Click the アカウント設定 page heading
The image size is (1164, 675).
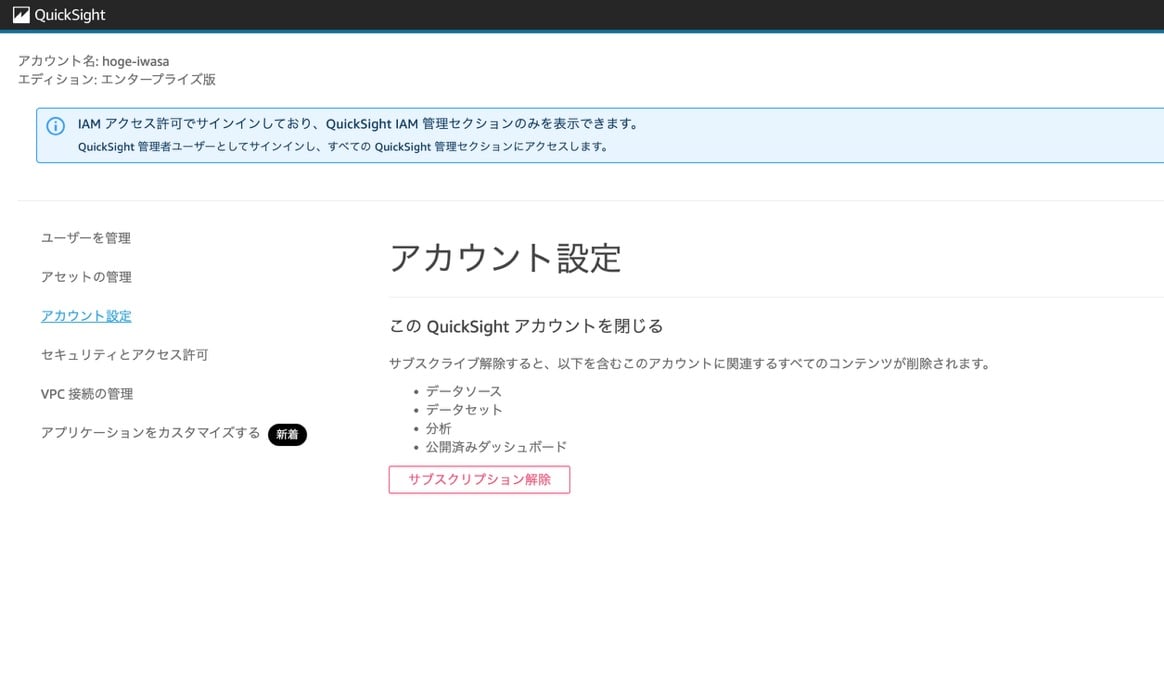(506, 258)
